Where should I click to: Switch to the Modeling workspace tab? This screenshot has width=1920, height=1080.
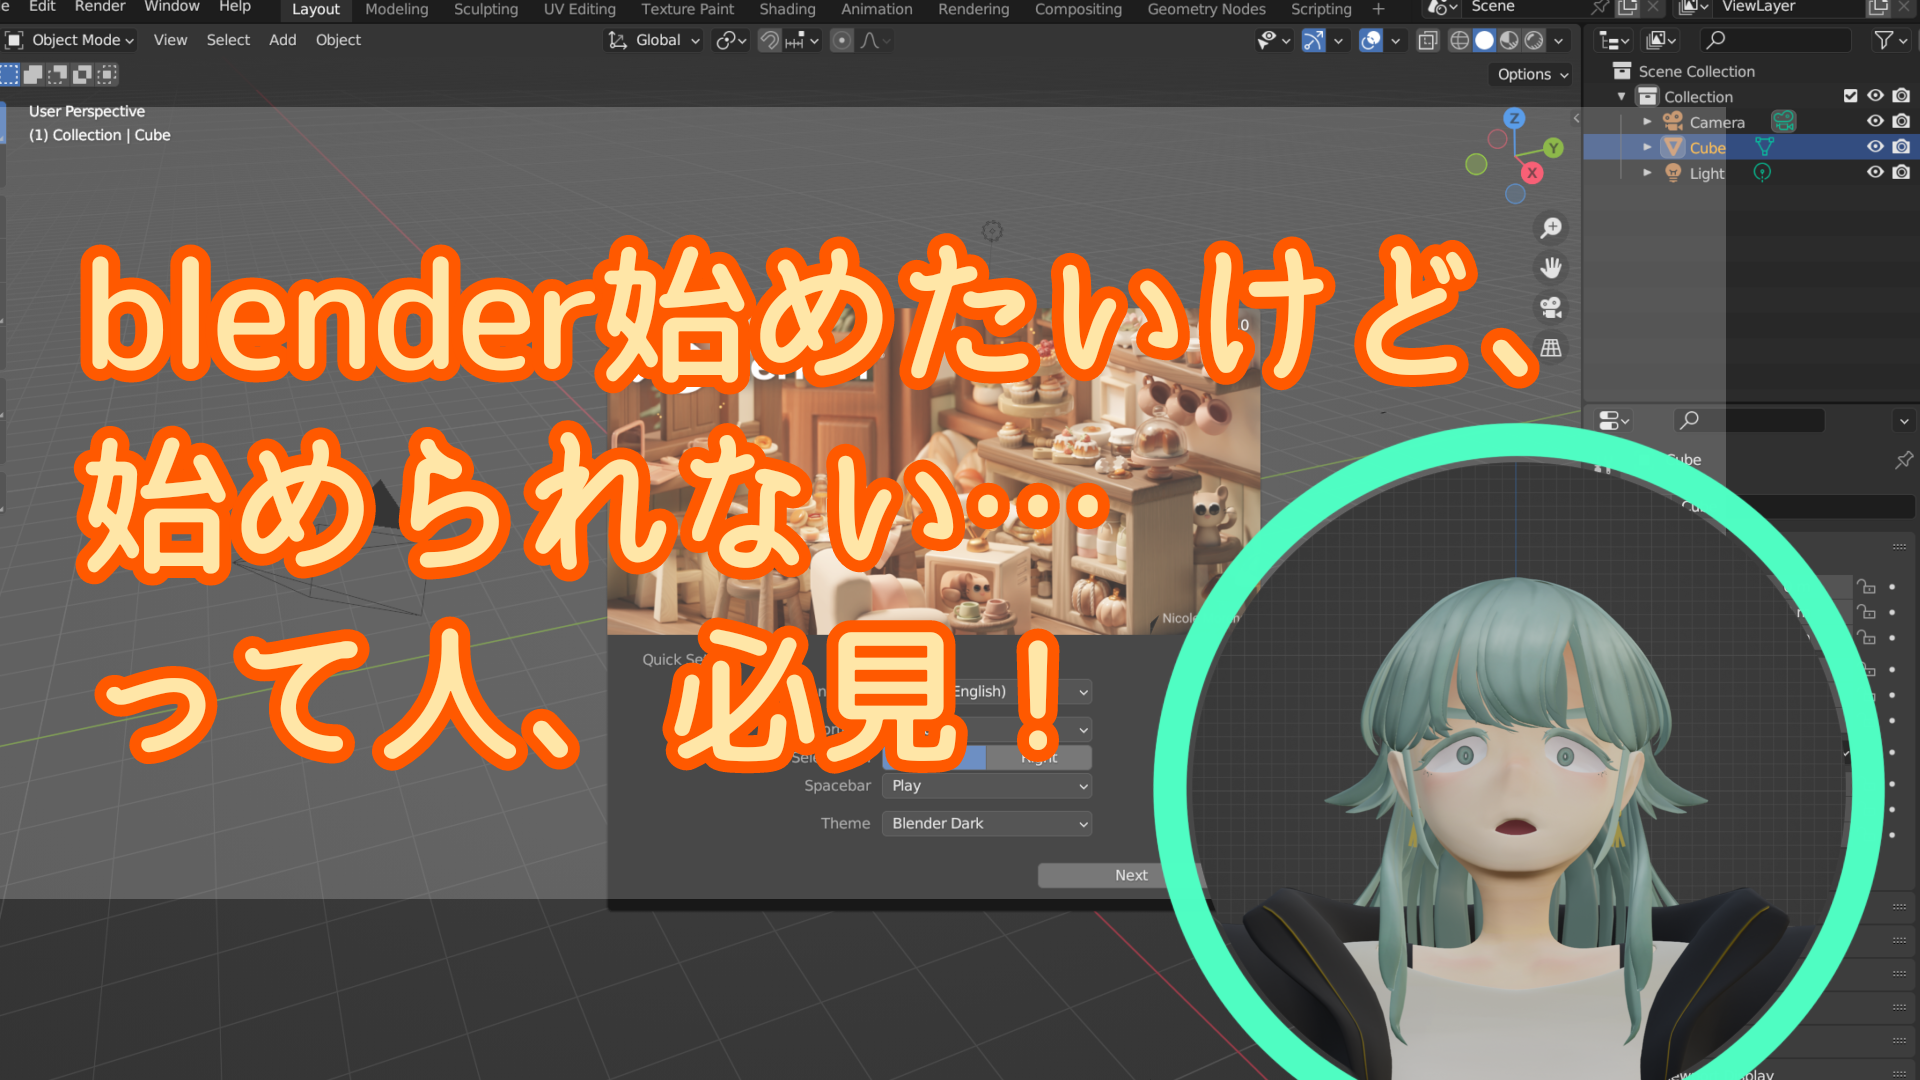pyautogui.click(x=397, y=9)
